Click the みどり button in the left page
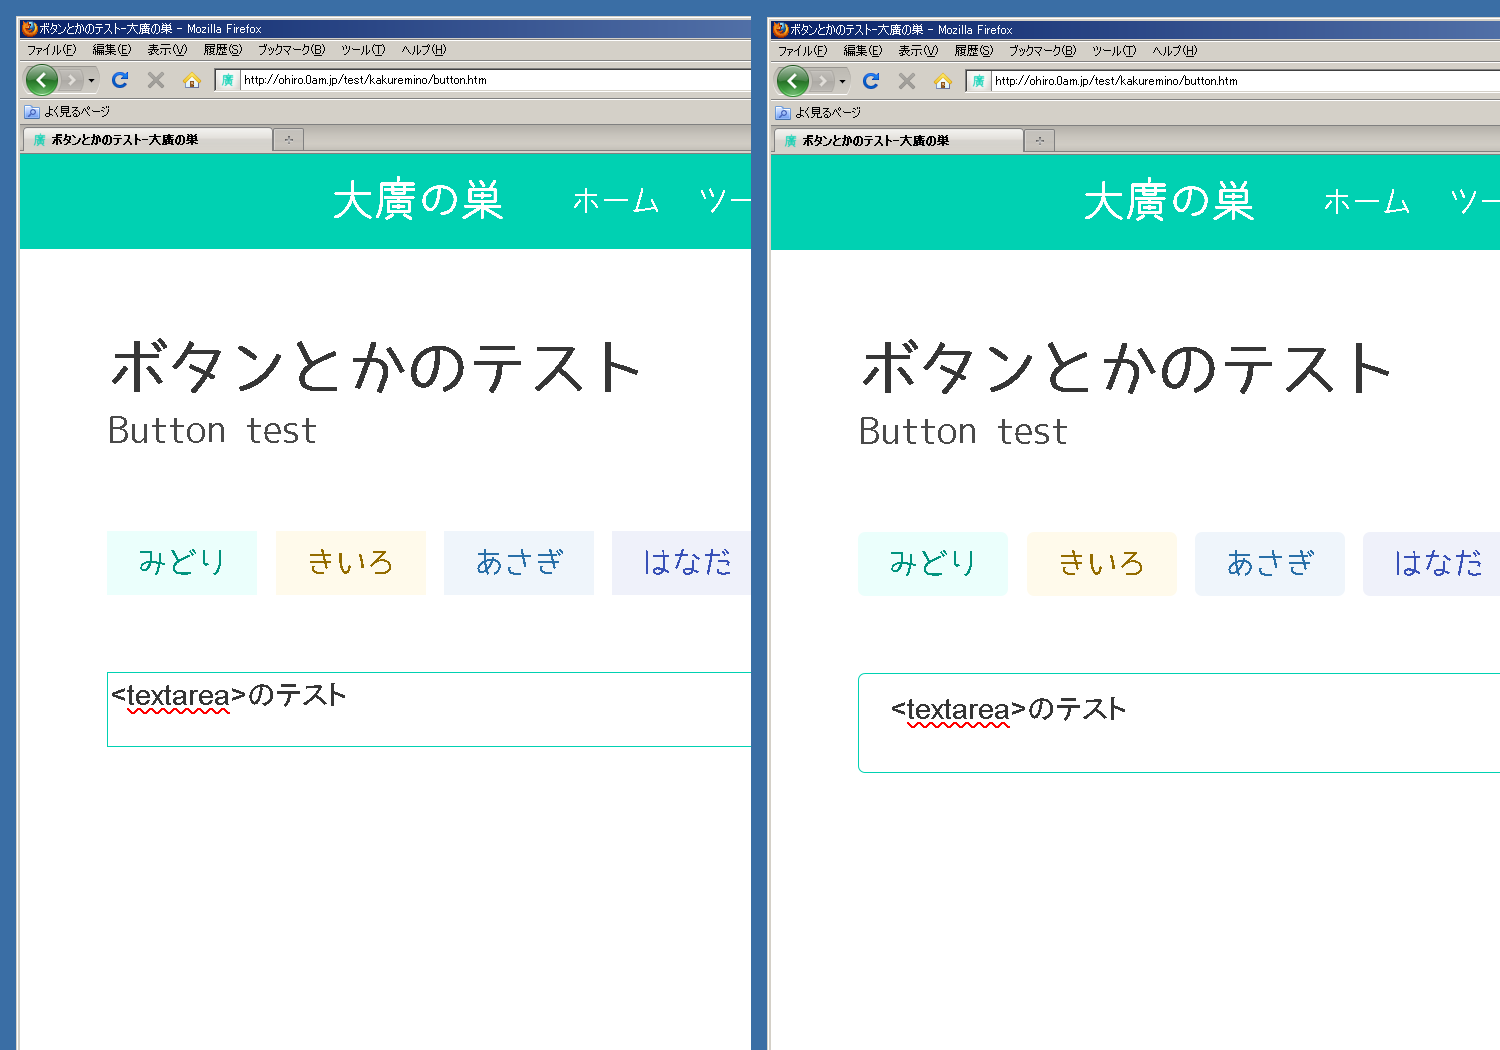This screenshot has width=1500, height=1050. (x=182, y=563)
